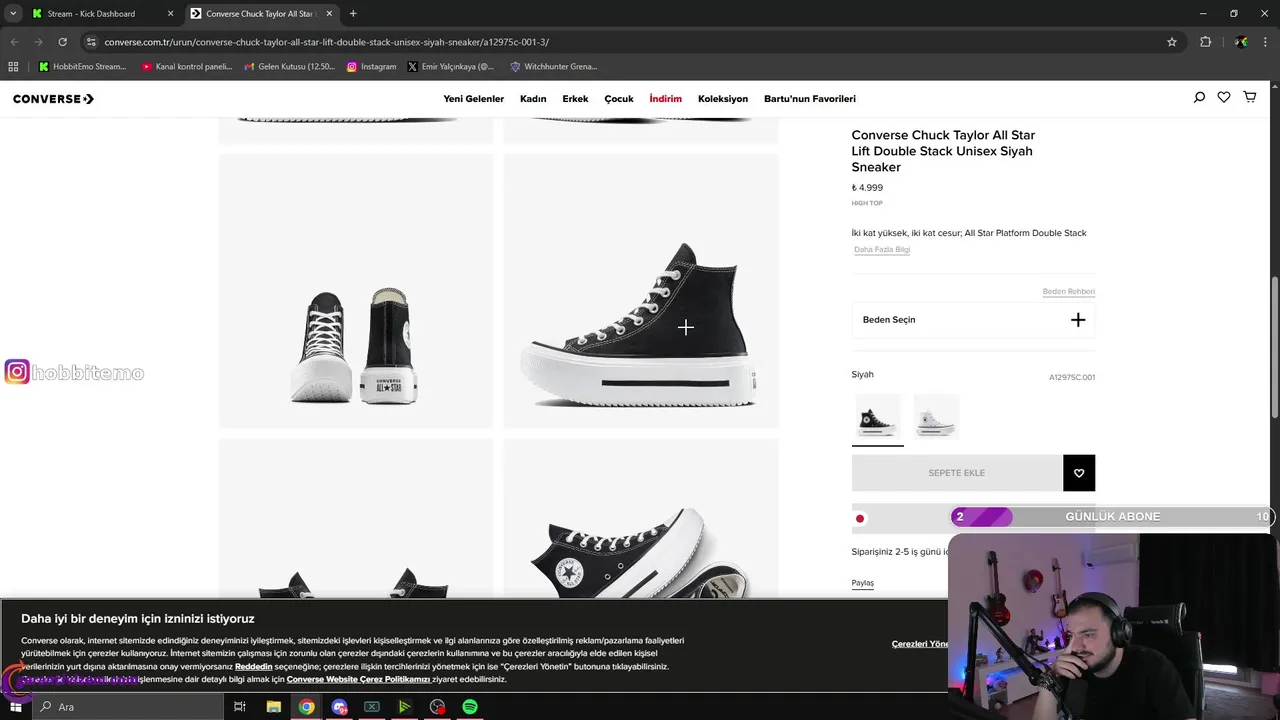Click the Sepete Ekle button
This screenshot has width=1280, height=720.
point(957,473)
